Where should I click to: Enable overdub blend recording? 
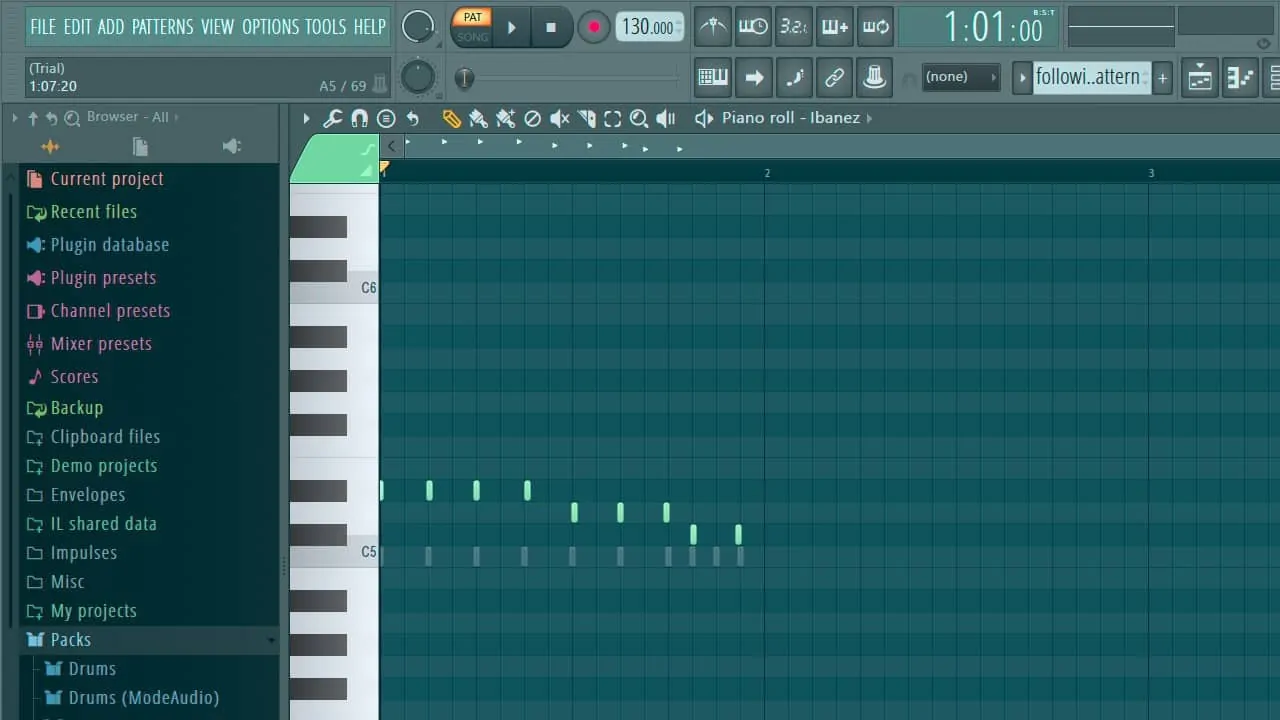coord(835,27)
